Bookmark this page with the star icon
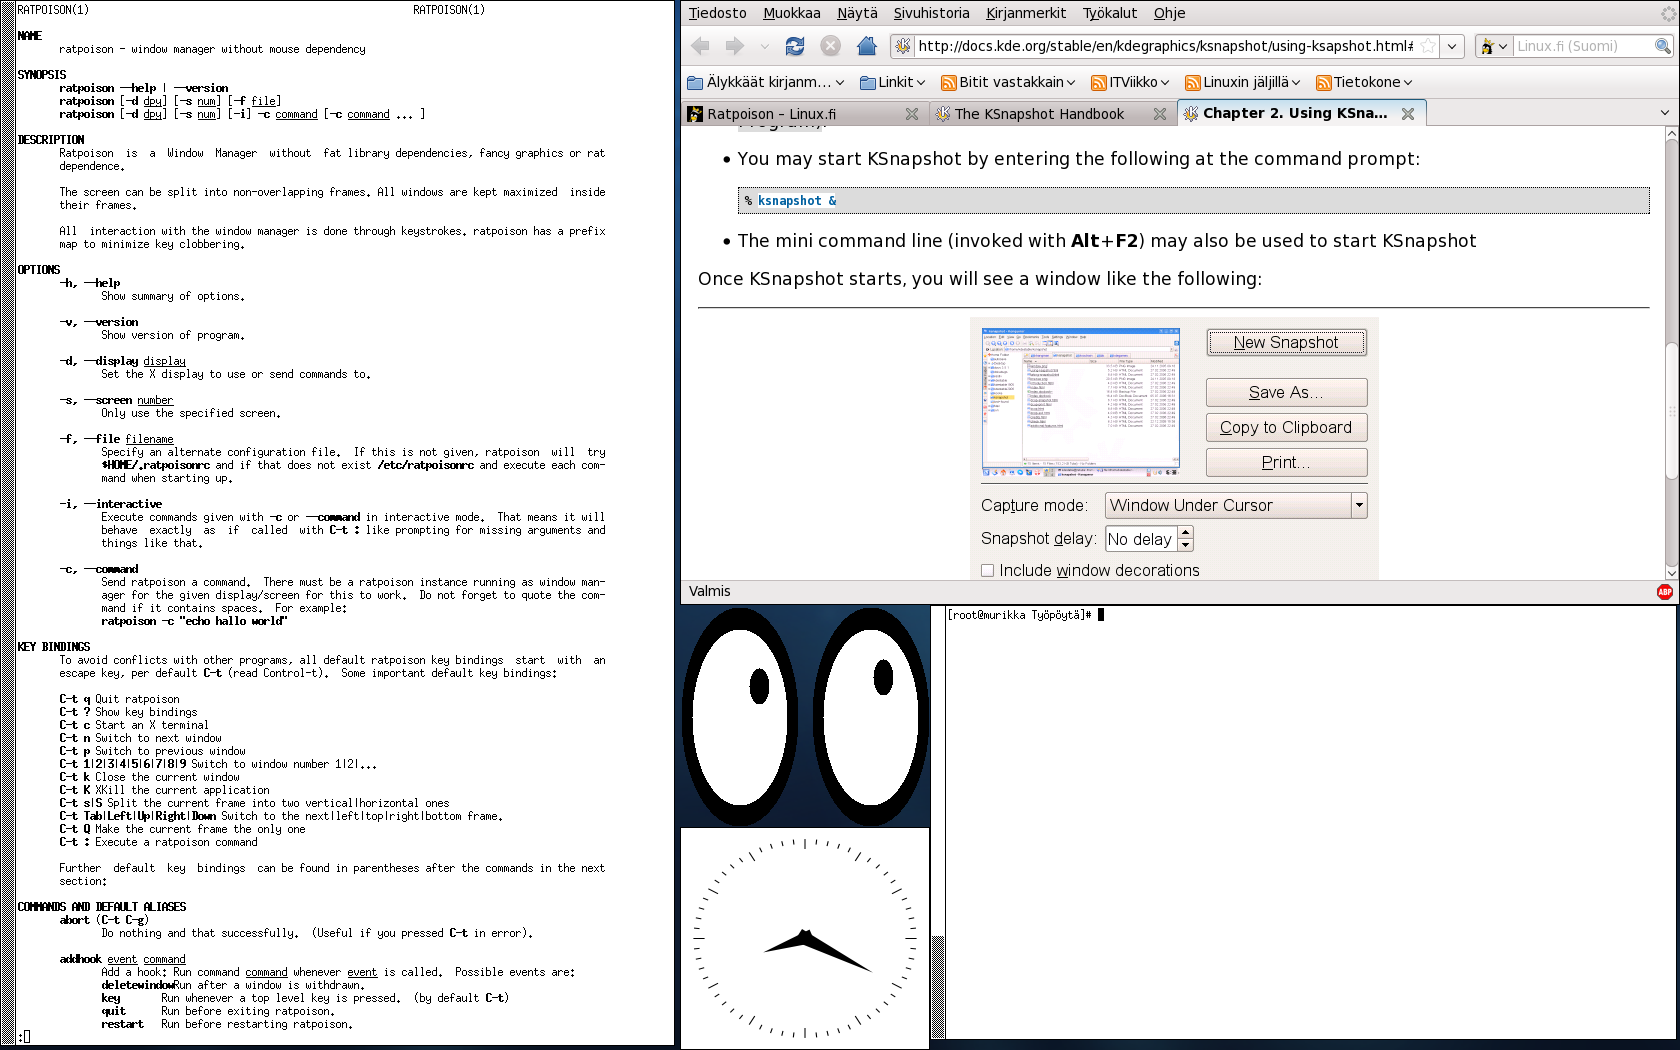 click(x=1428, y=46)
